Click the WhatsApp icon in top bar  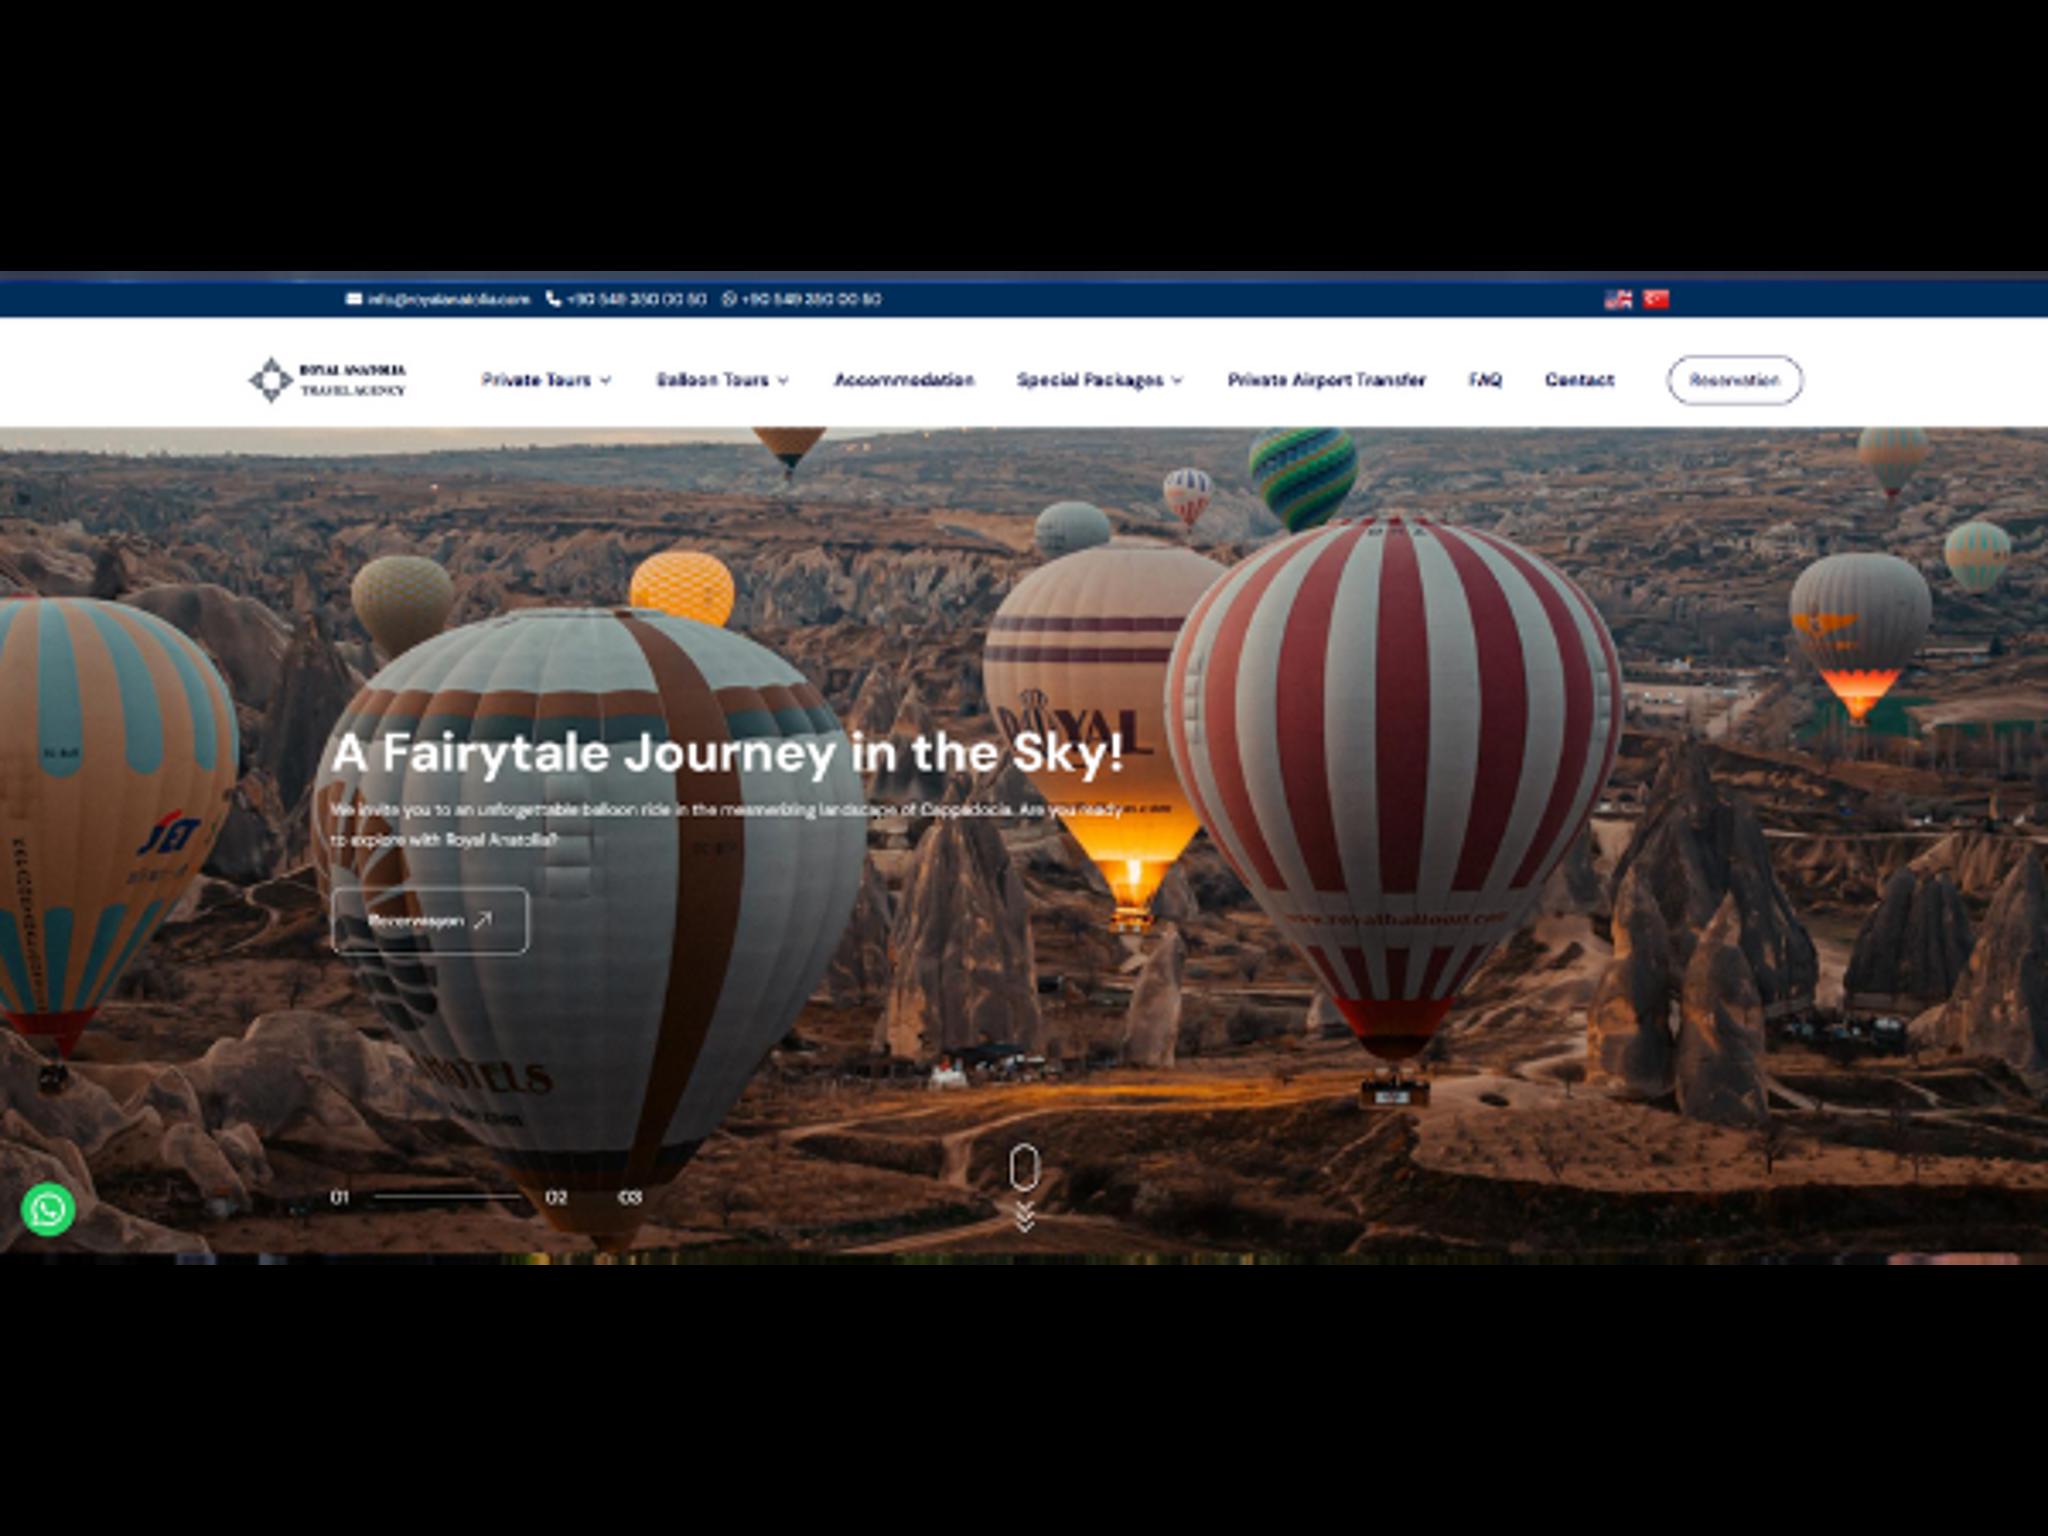(x=729, y=299)
